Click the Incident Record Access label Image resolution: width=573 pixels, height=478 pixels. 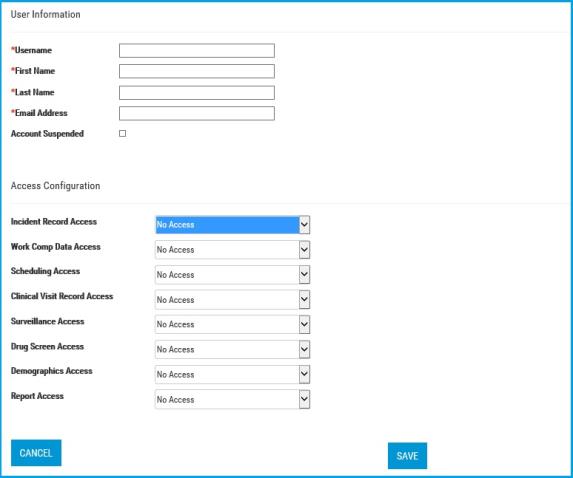(54, 221)
